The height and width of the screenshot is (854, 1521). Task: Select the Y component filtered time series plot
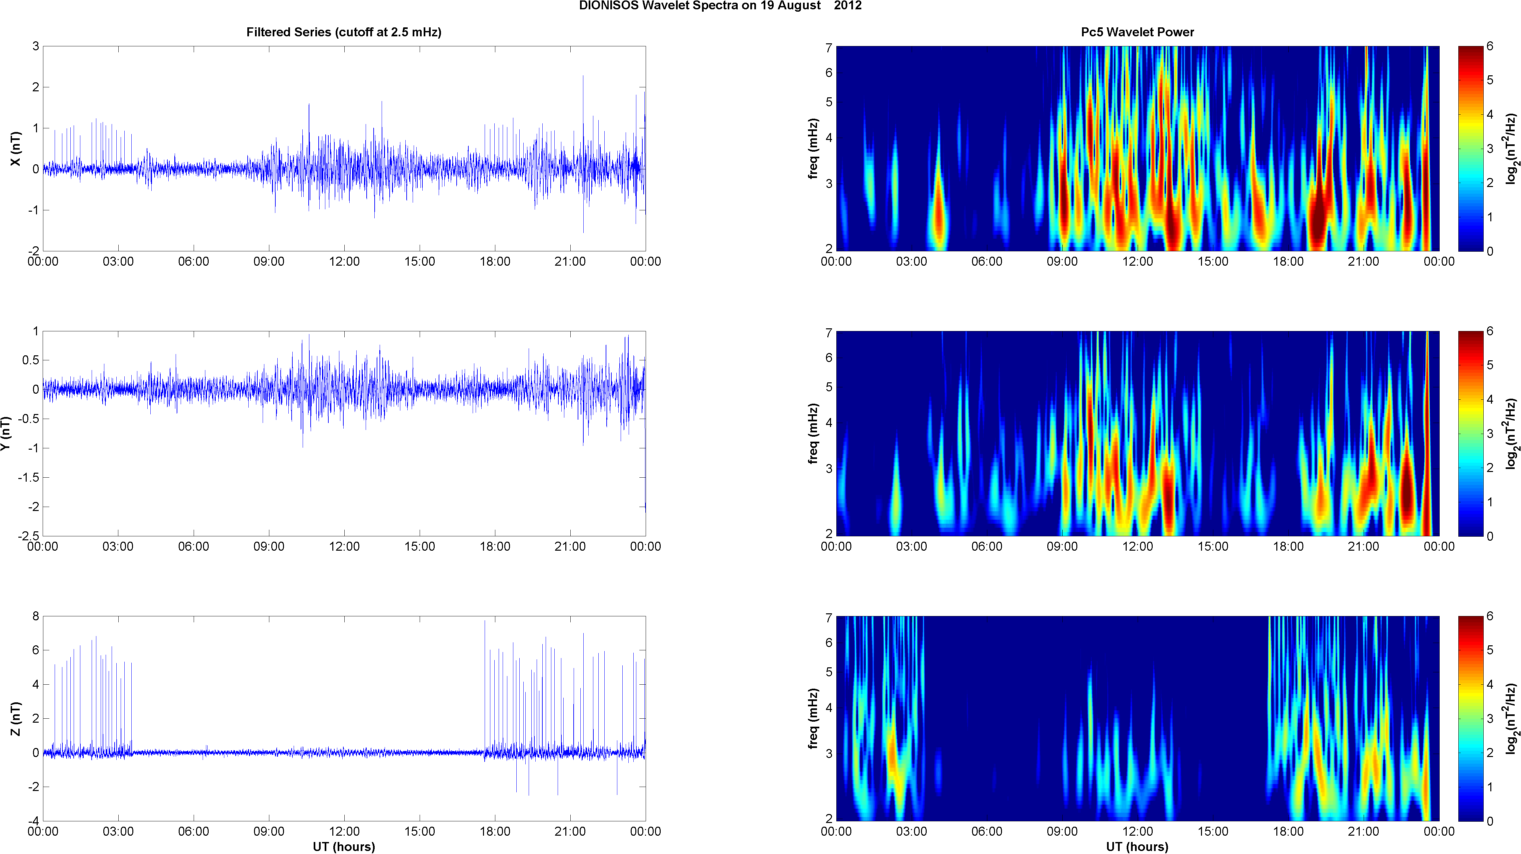(x=344, y=434)
